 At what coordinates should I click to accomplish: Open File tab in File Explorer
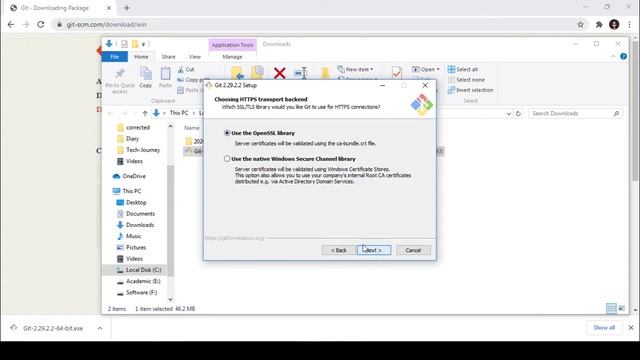pos(114,57)
